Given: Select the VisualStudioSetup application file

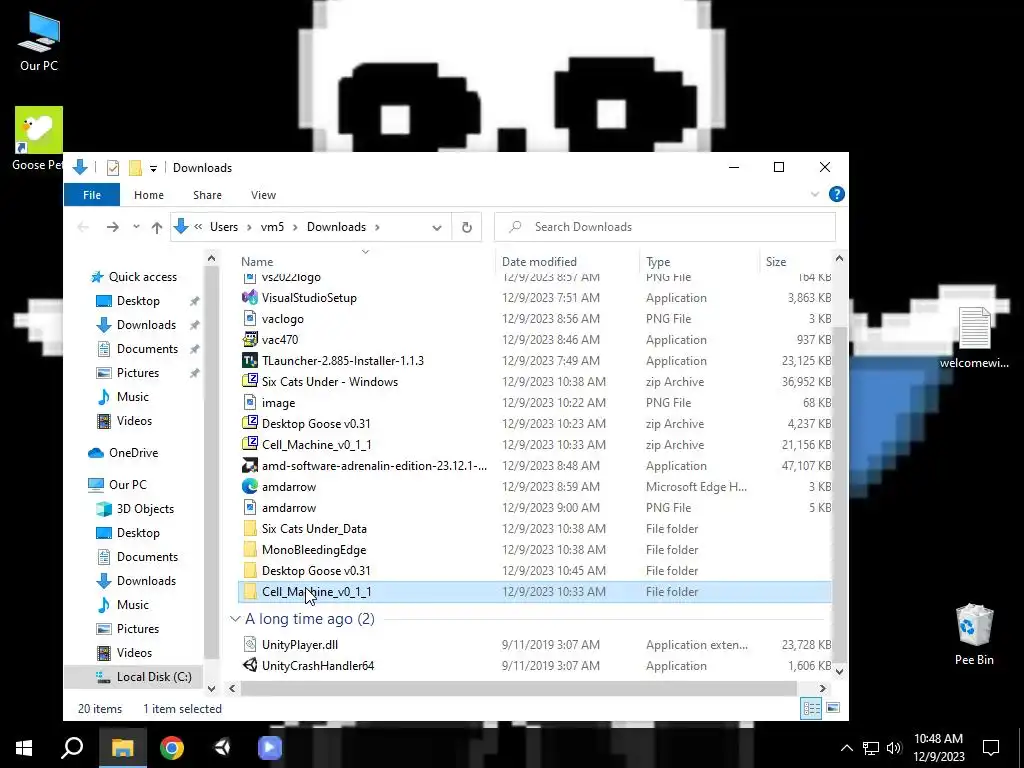Looking at the screenshot, I should (536, 298).
